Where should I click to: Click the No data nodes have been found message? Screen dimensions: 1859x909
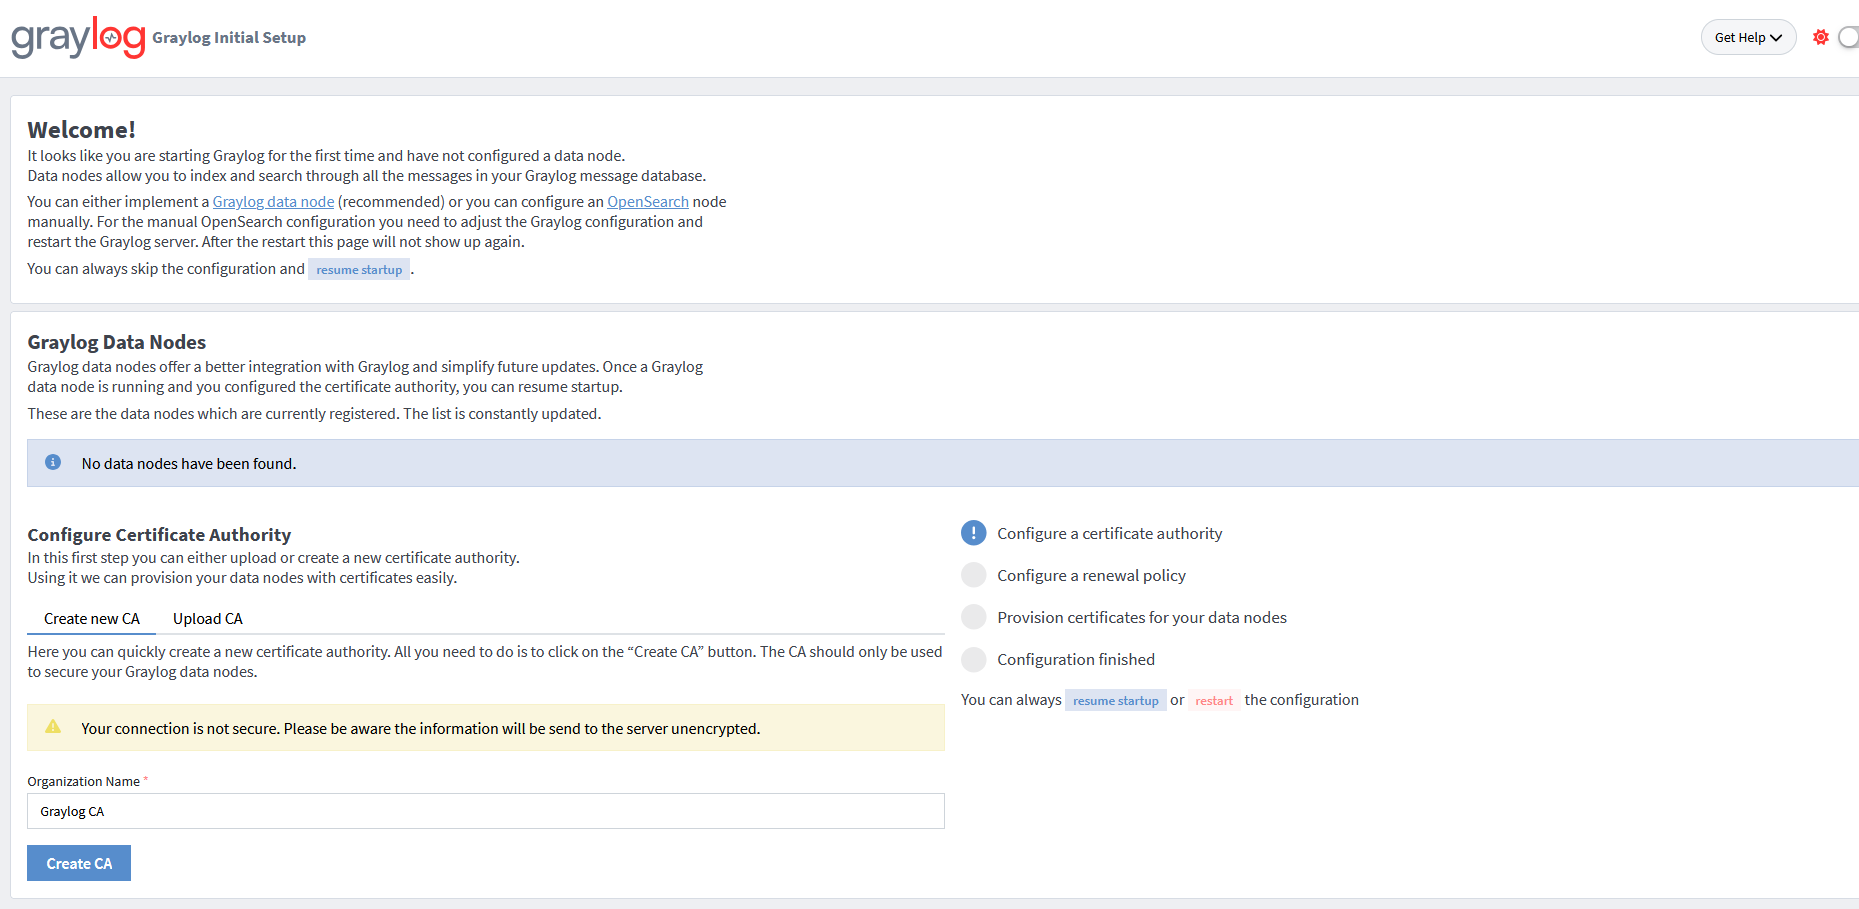point(189,464)
